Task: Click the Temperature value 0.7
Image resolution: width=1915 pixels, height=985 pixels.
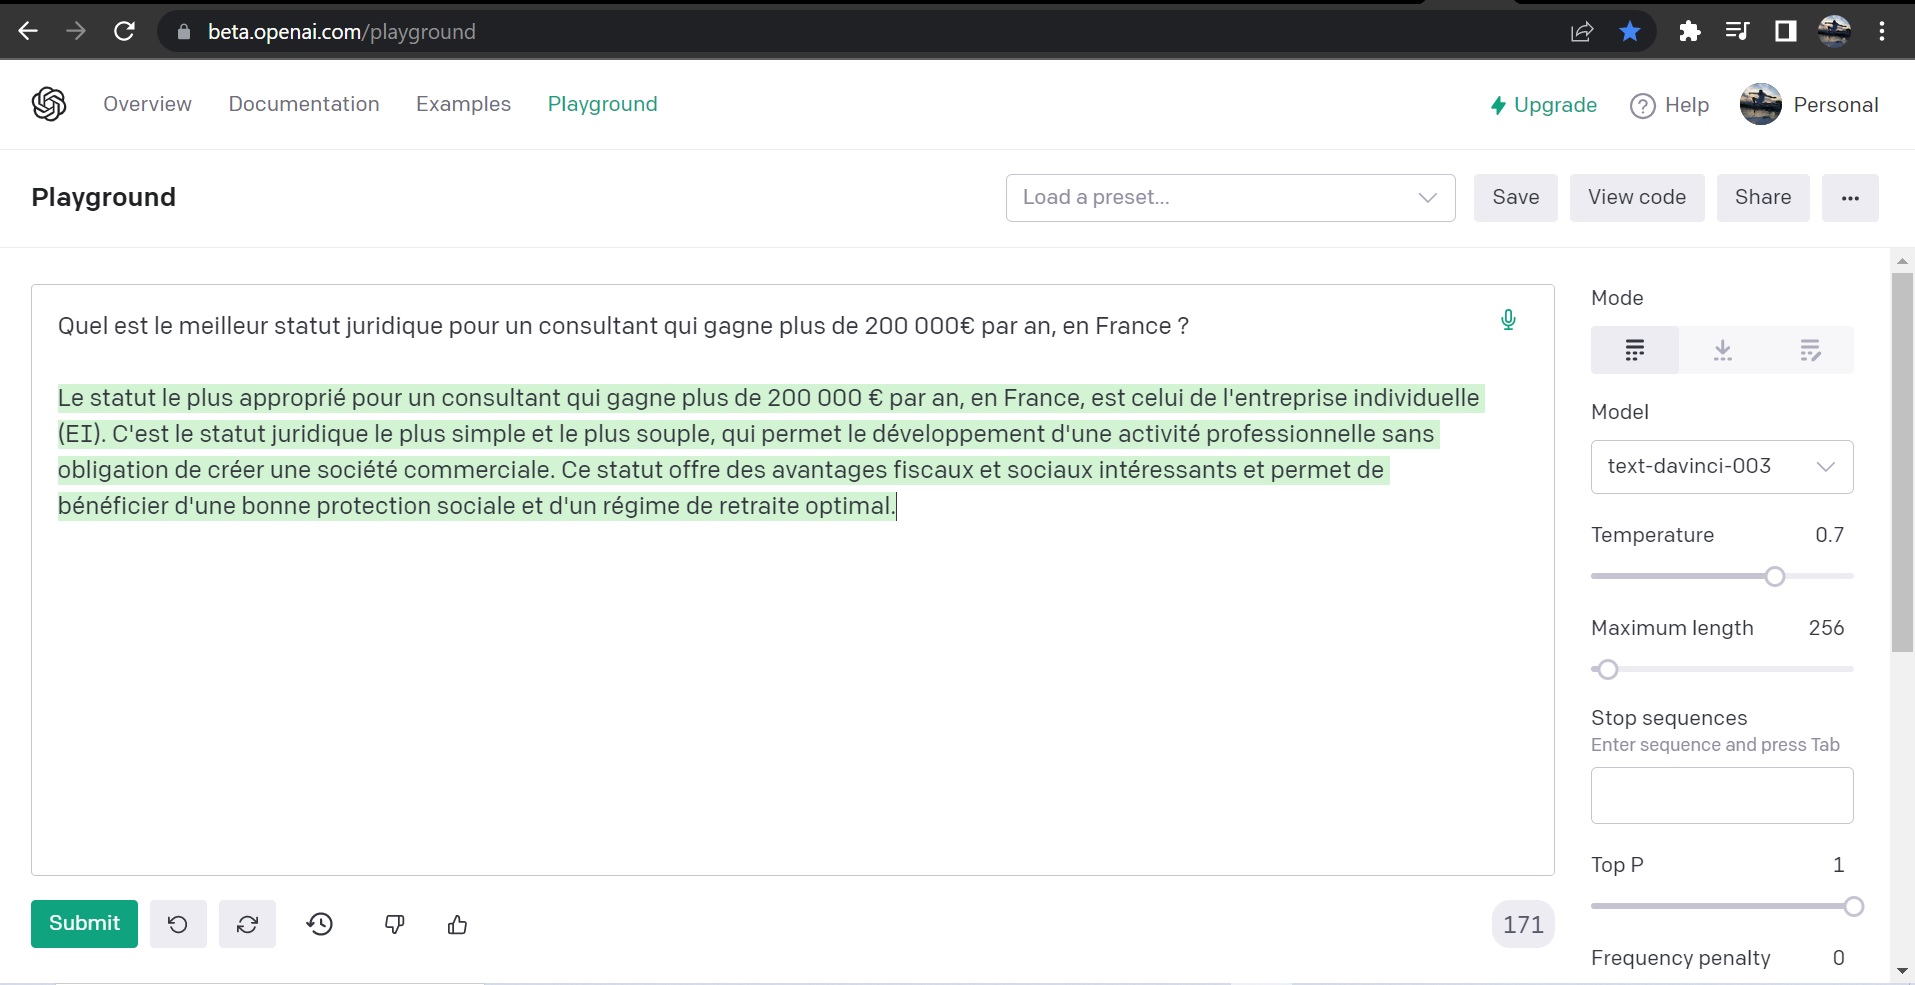Action: pyautogui.click(x=1829, y=535)
